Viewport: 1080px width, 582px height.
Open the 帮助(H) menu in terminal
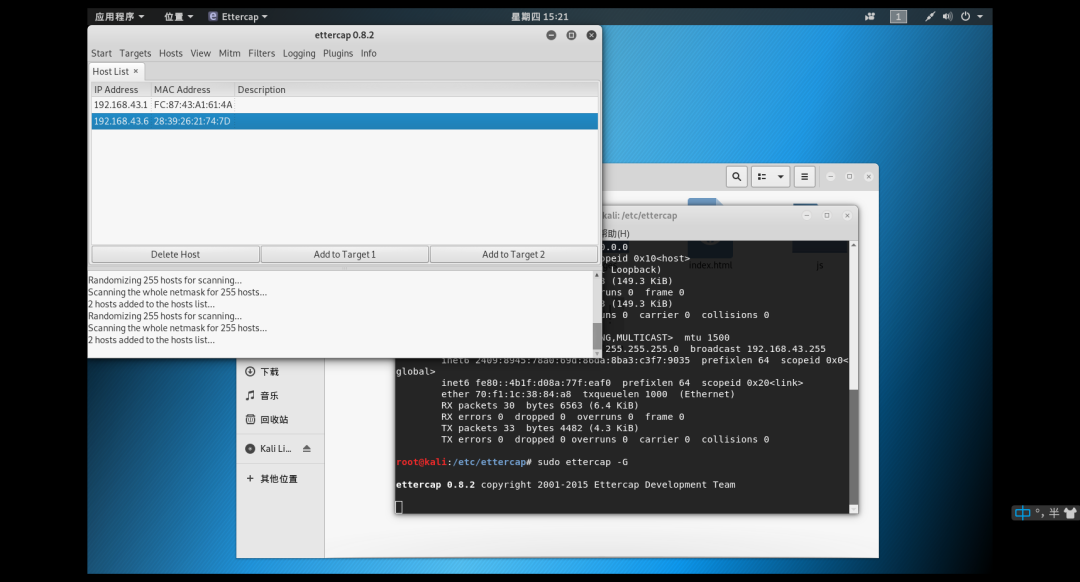pyautogui.click(x=615, y=233)
